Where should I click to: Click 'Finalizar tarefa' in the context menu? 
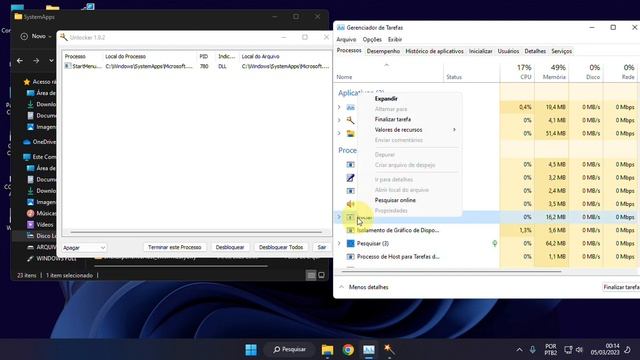393,119
